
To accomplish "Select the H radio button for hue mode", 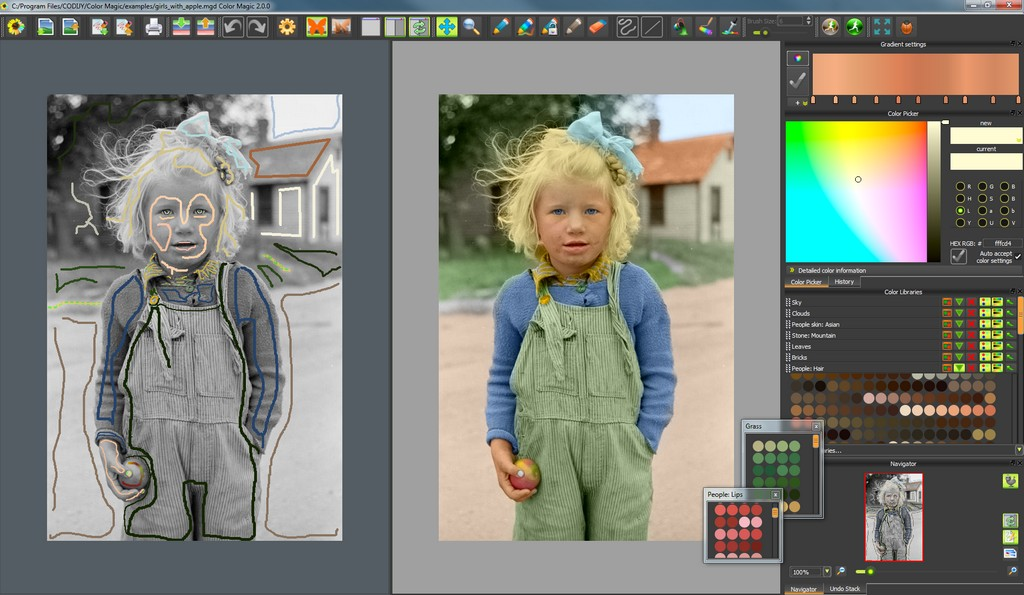I will 959,198.
